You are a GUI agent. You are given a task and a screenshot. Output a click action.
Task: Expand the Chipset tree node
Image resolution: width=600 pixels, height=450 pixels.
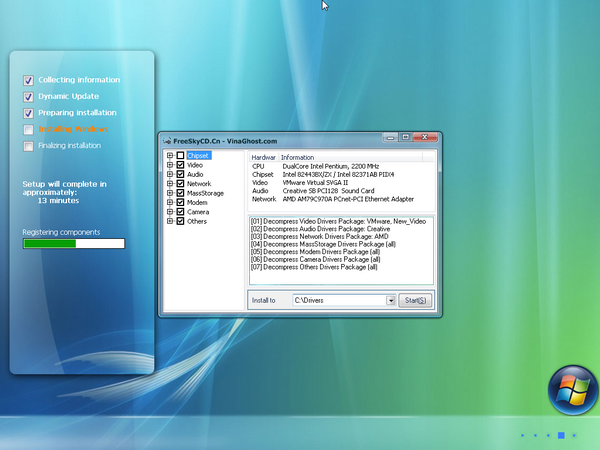coord(170,155)
